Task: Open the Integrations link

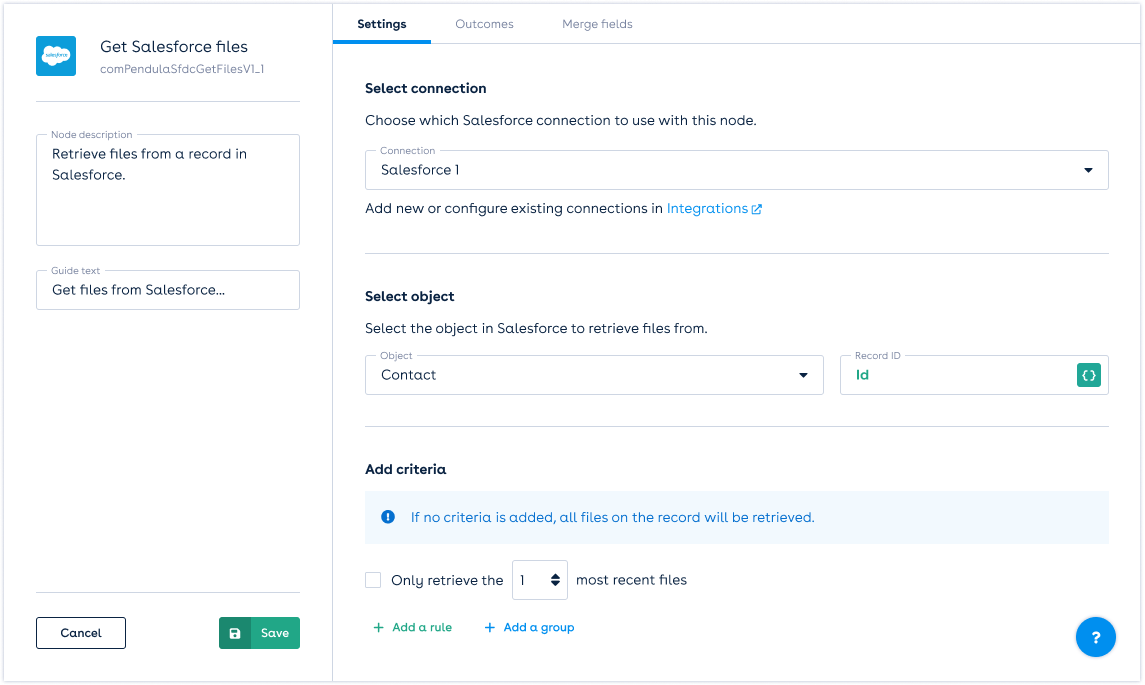Action: (x=707, y=209)
